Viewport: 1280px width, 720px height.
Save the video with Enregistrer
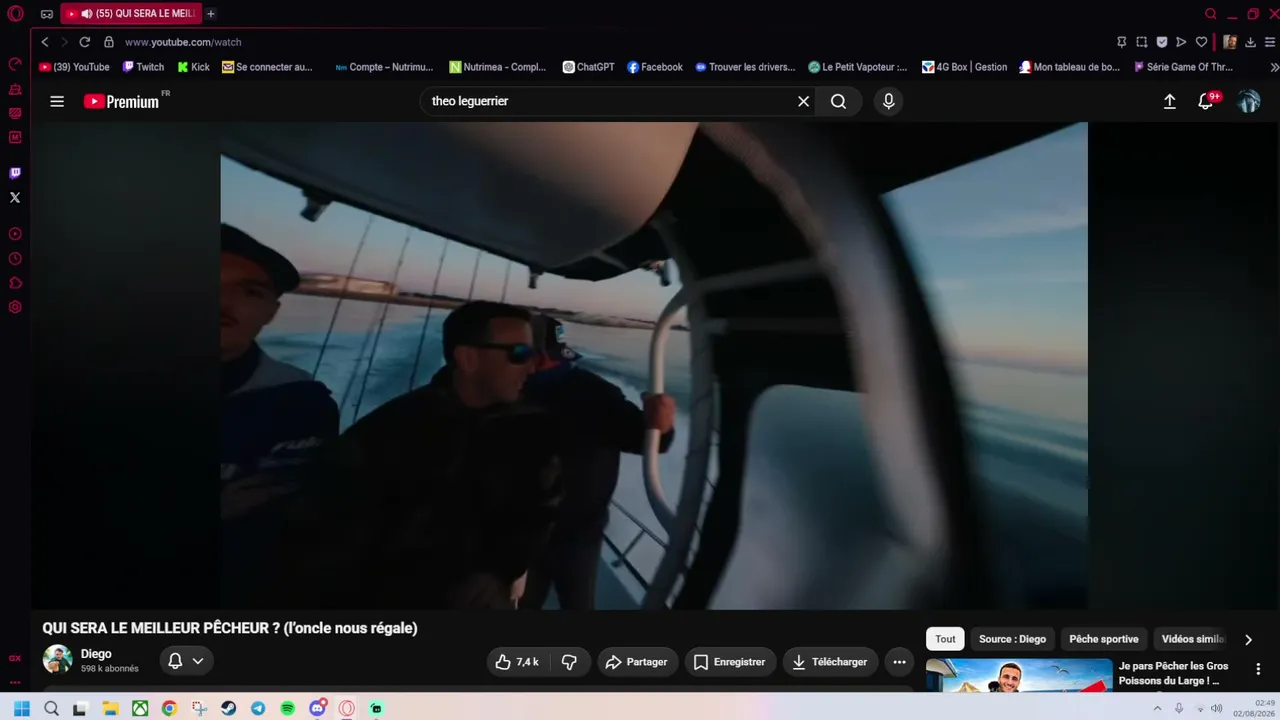[730, 662]
